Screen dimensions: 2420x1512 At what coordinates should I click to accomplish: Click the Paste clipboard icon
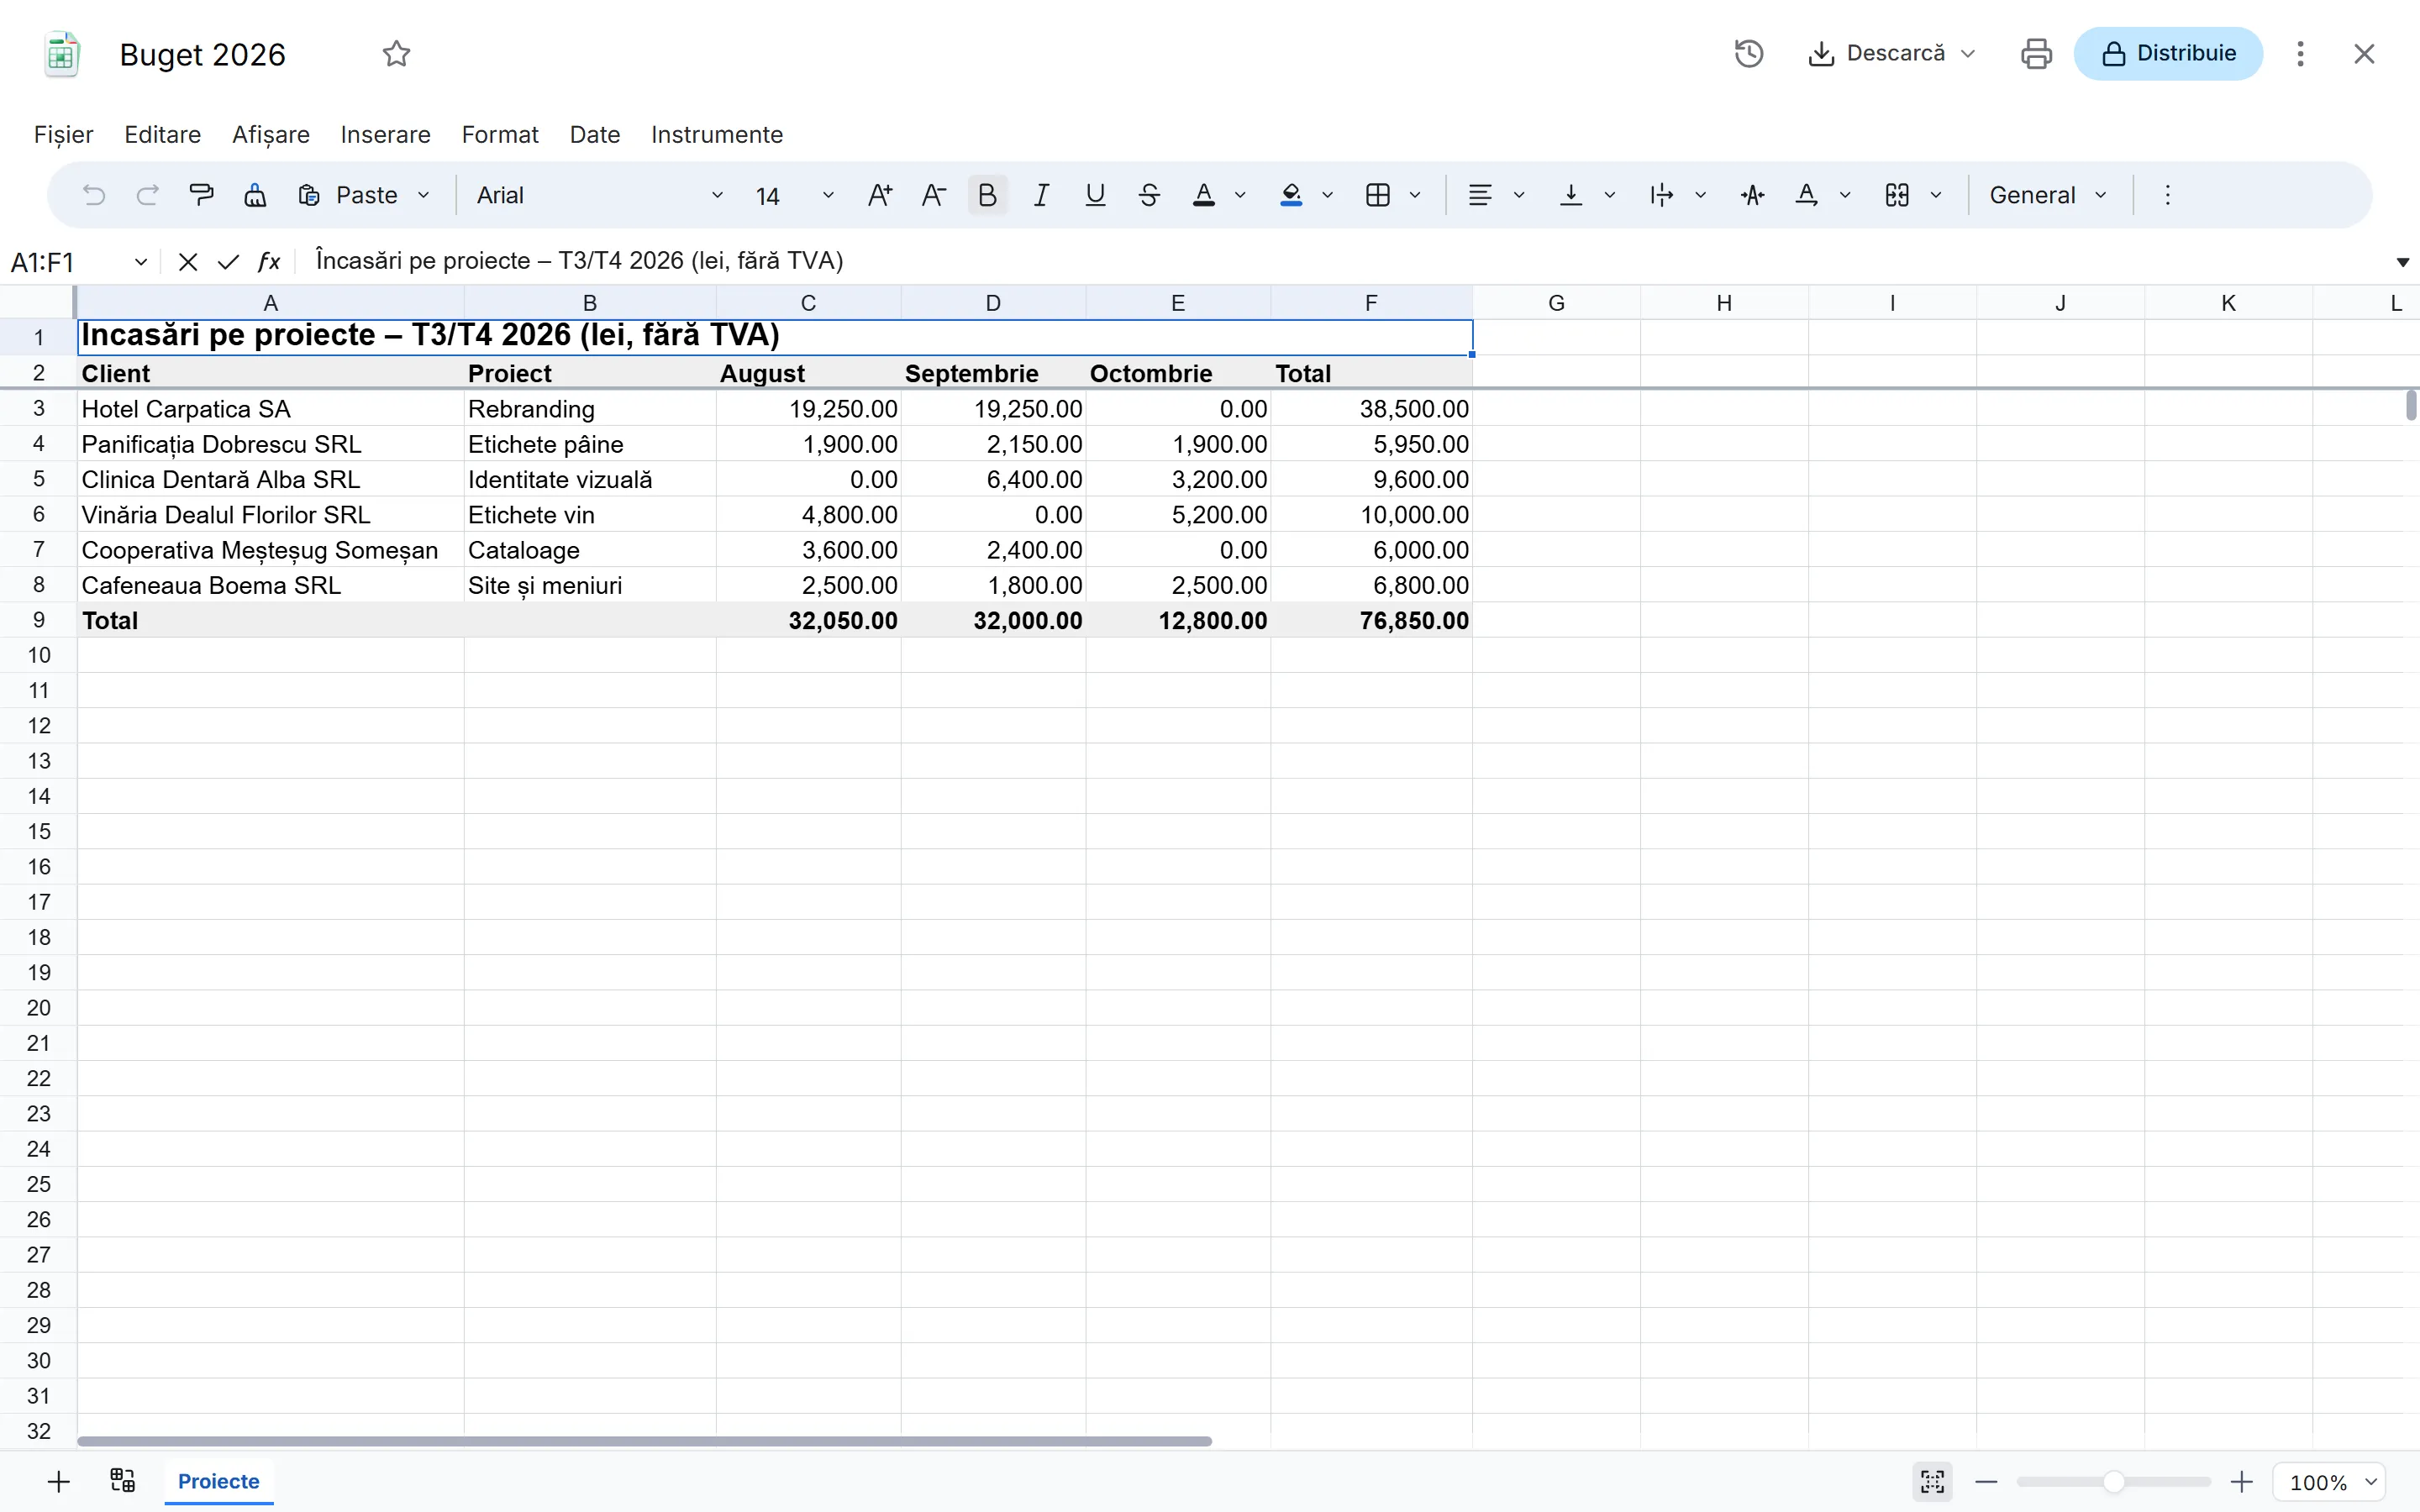pyautogui.click(x=309, y=195)
